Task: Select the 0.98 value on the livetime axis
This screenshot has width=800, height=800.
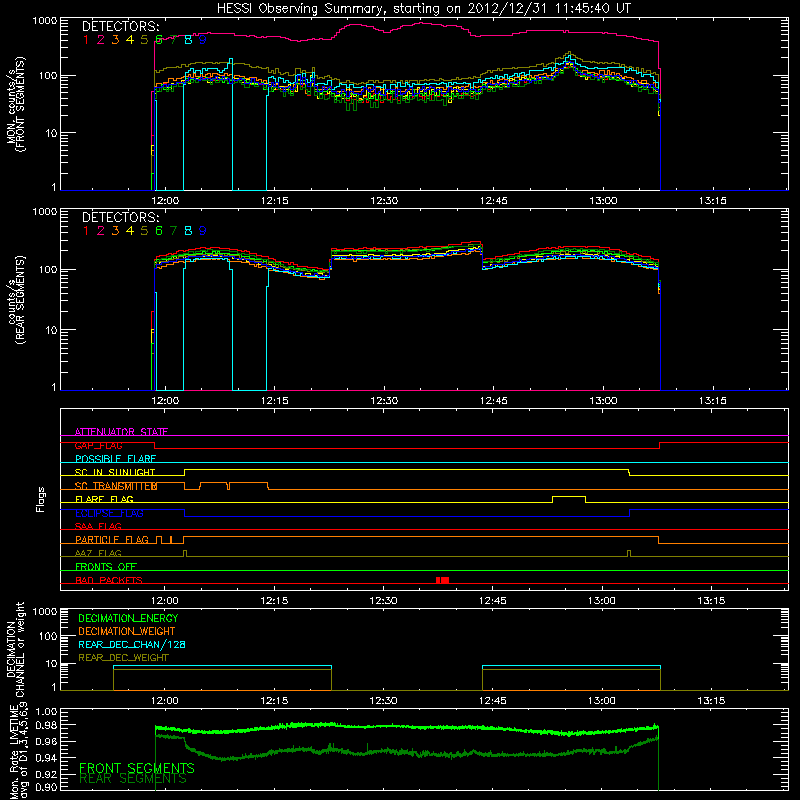Action: pyautogui.click(x=45, y=725)
